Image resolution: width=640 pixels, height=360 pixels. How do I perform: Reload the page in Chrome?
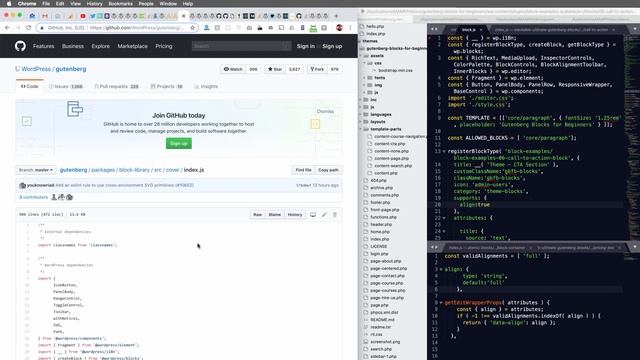tap(29, 28)
